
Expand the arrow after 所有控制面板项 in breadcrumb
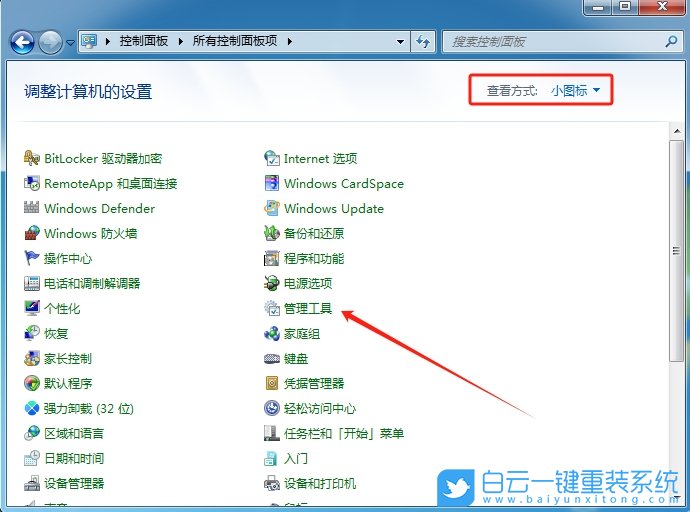[289, 41]
